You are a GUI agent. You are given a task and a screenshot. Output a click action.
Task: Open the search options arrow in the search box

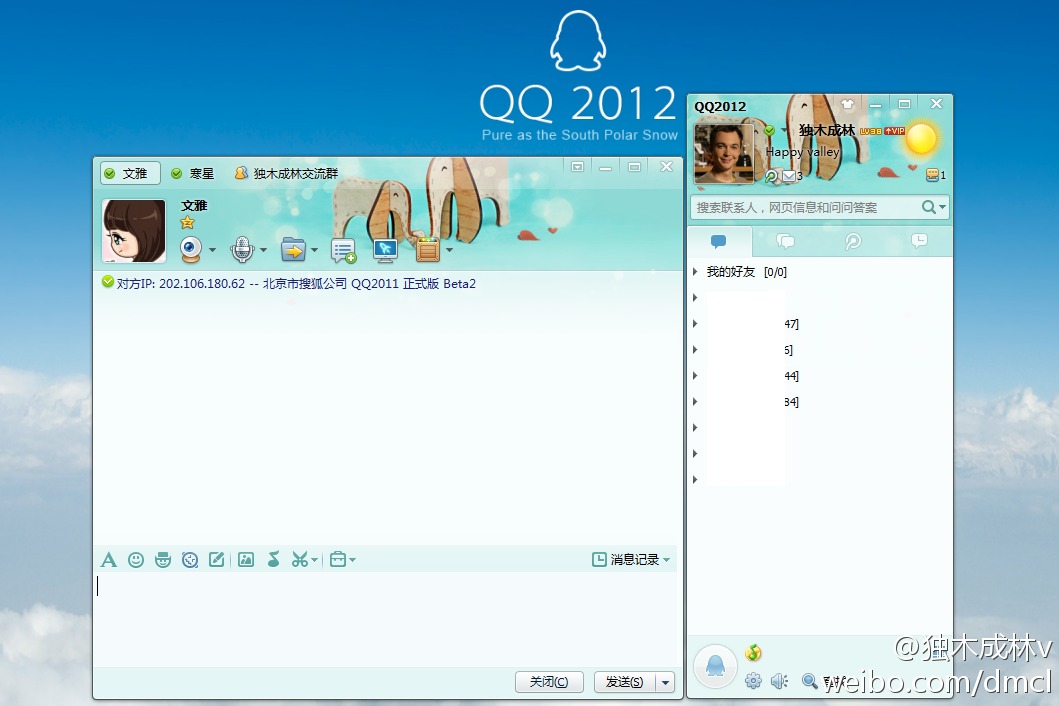tap(942, 207)
